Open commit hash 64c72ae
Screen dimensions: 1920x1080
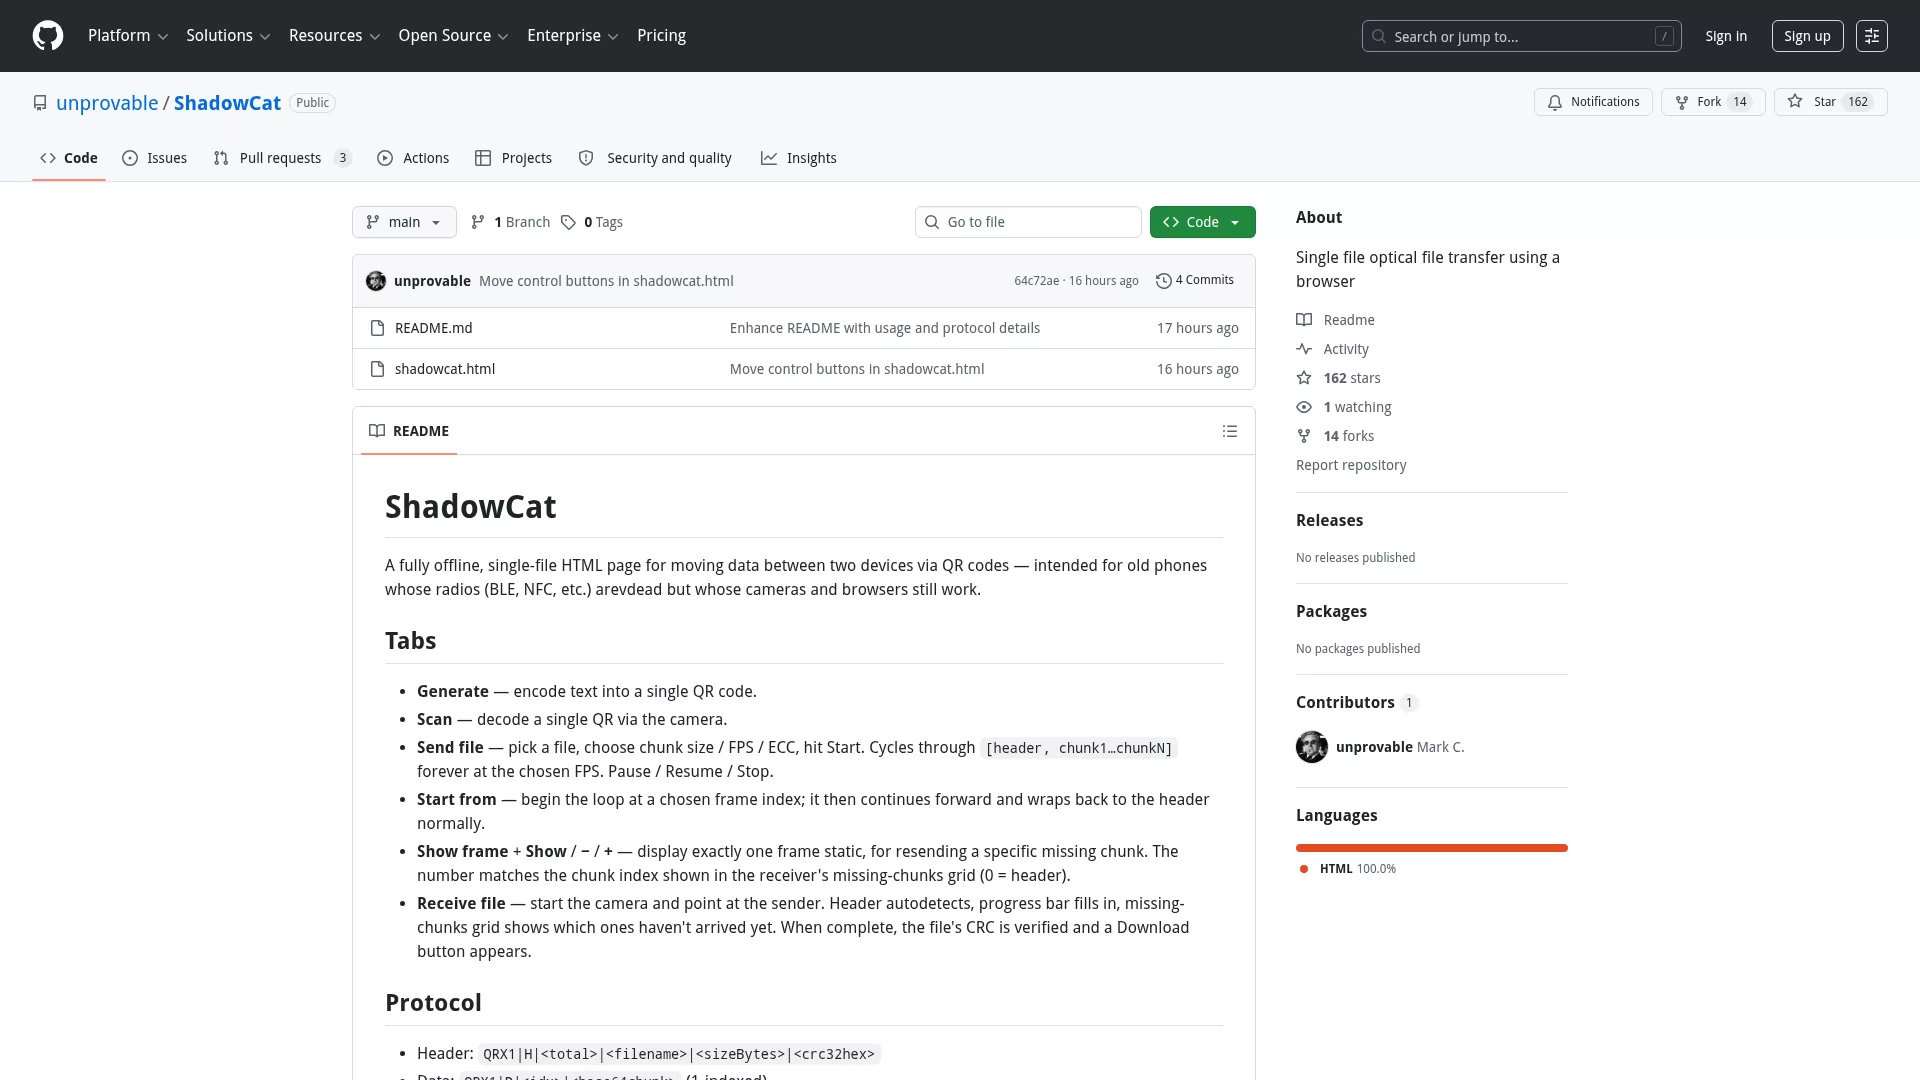(x=1036, y=281)
